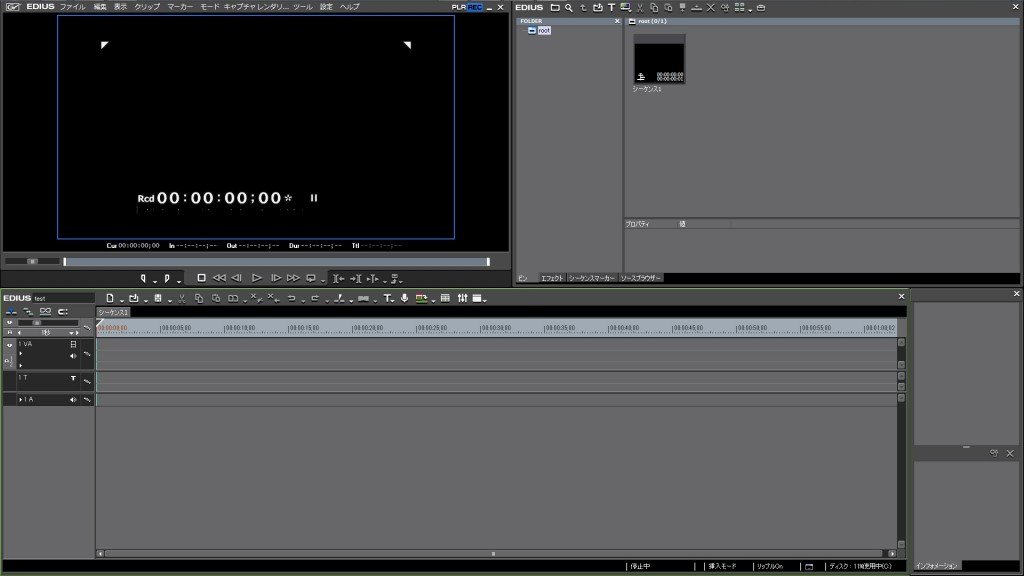
Task: Open the Redo history dropdown arrow
Action: click(327, 300)
